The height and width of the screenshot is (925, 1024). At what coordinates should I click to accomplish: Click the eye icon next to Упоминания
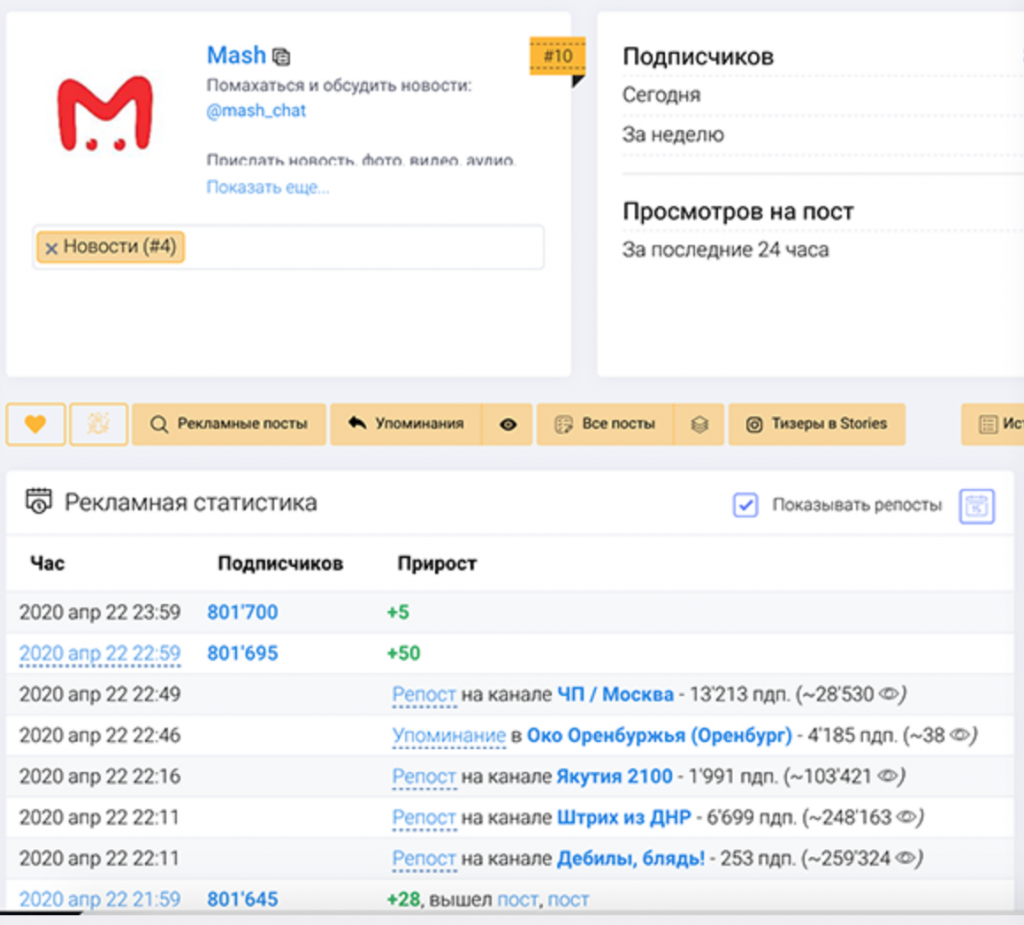pyautogui.click(x=508, y=425)
